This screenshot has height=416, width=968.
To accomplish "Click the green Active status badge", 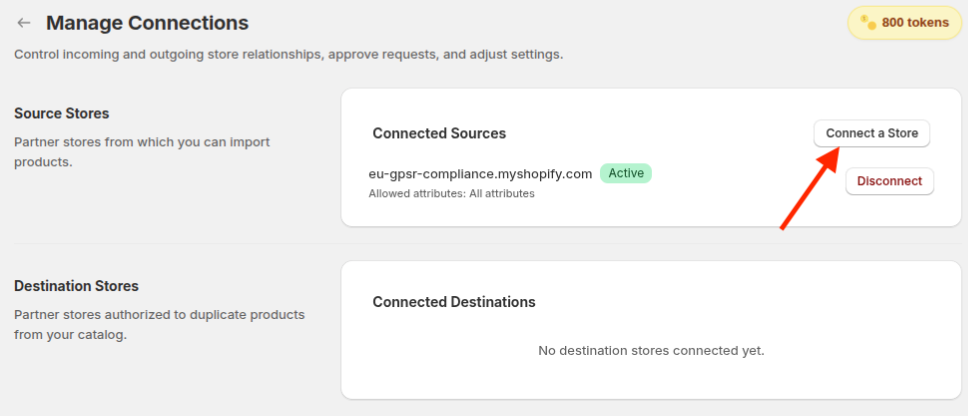I will coord(626,173).
